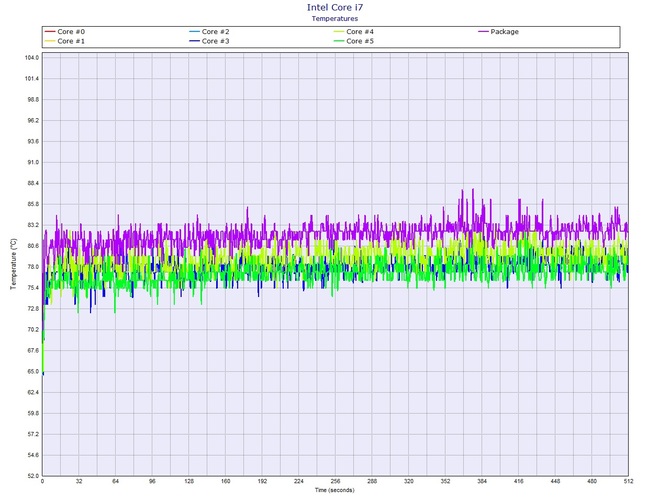Click the 128 x-axis tick label

point(189,481)
